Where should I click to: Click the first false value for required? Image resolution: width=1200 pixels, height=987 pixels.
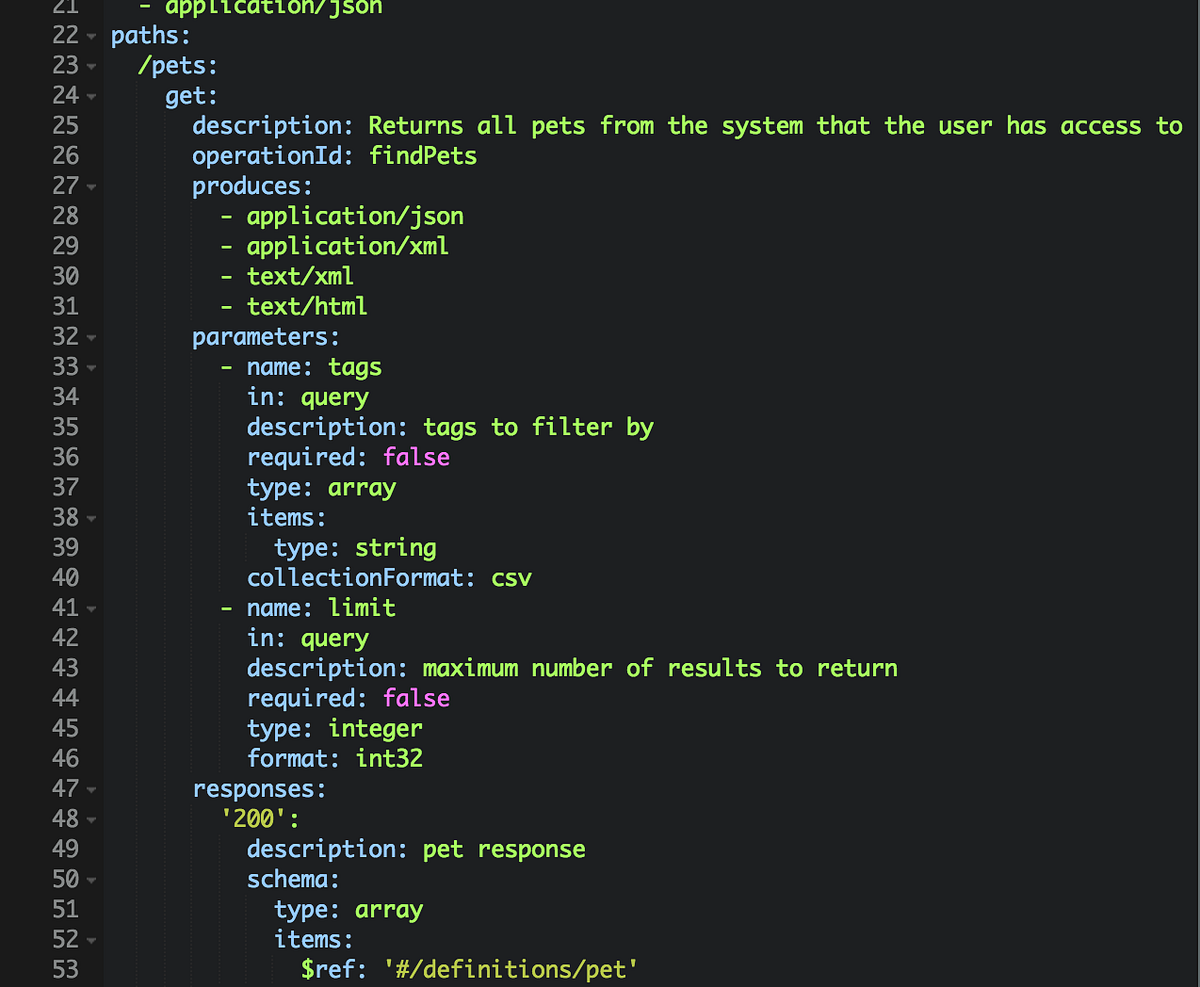(x=416, y=457)
